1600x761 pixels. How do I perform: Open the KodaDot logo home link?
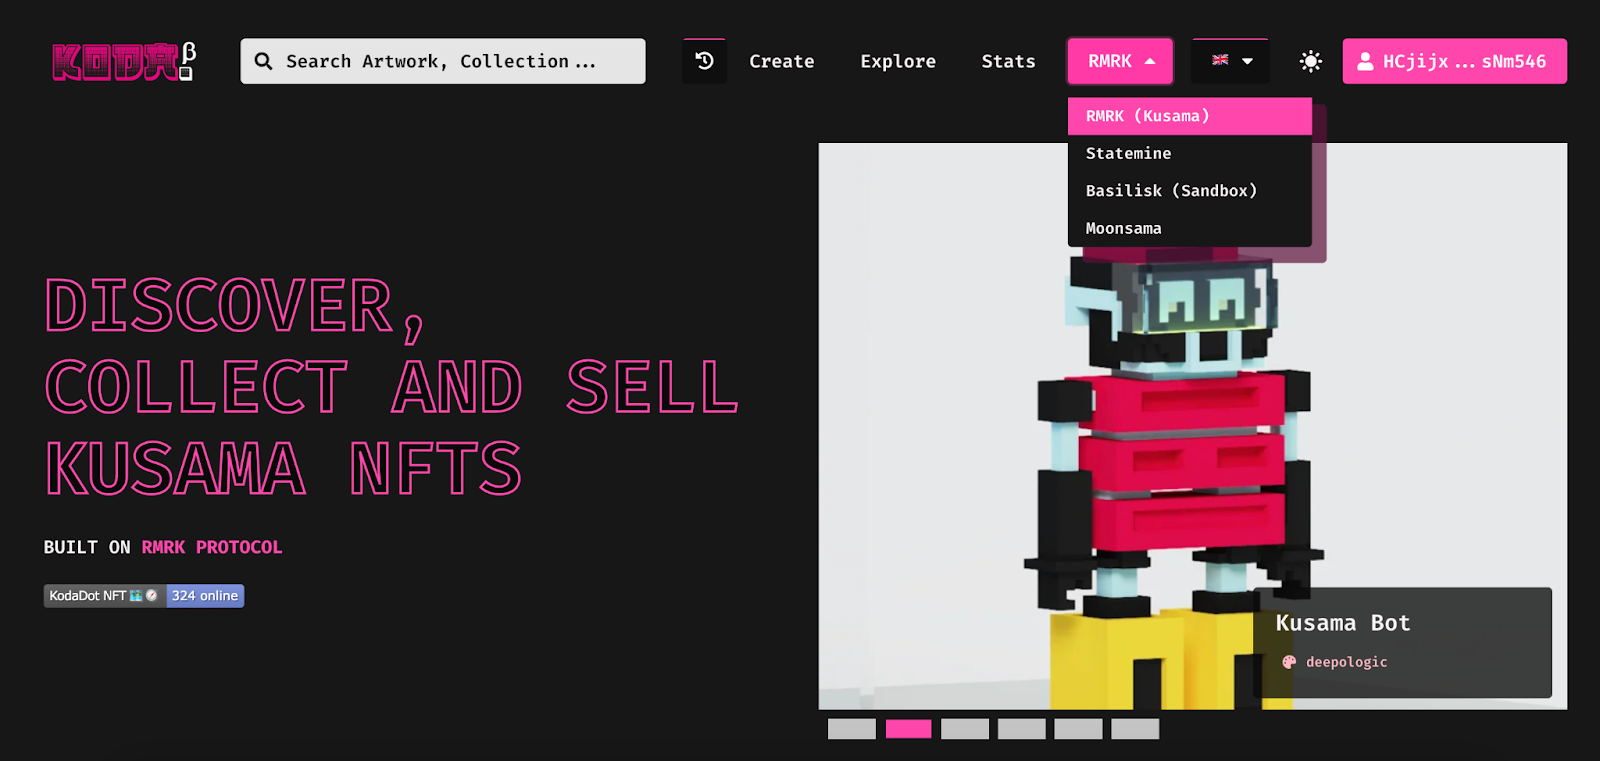click(125, 61)
